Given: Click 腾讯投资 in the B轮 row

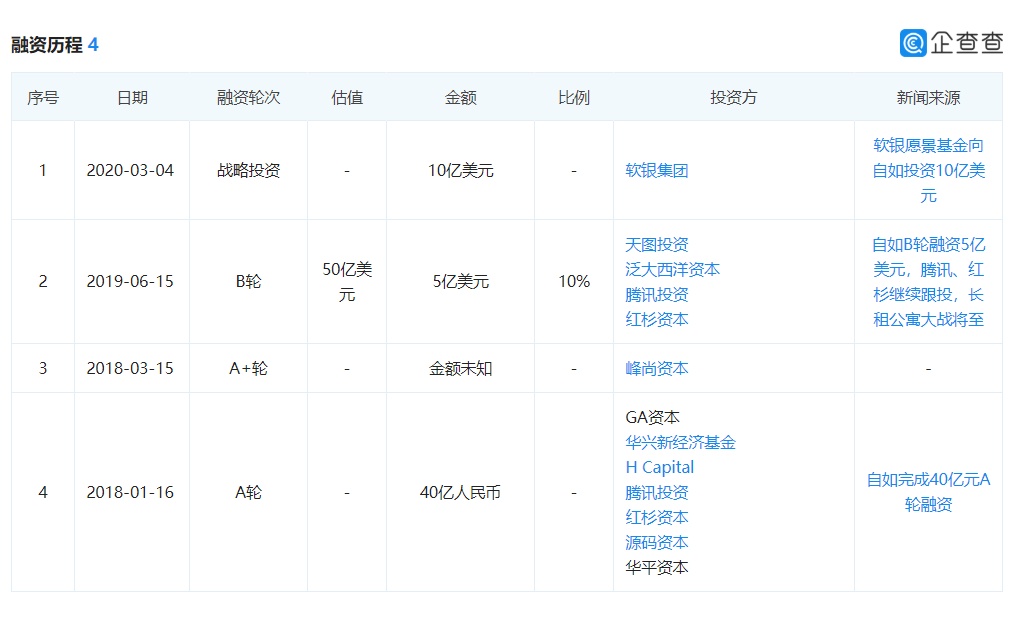Looking at the screenshot, I should [656, 295].
